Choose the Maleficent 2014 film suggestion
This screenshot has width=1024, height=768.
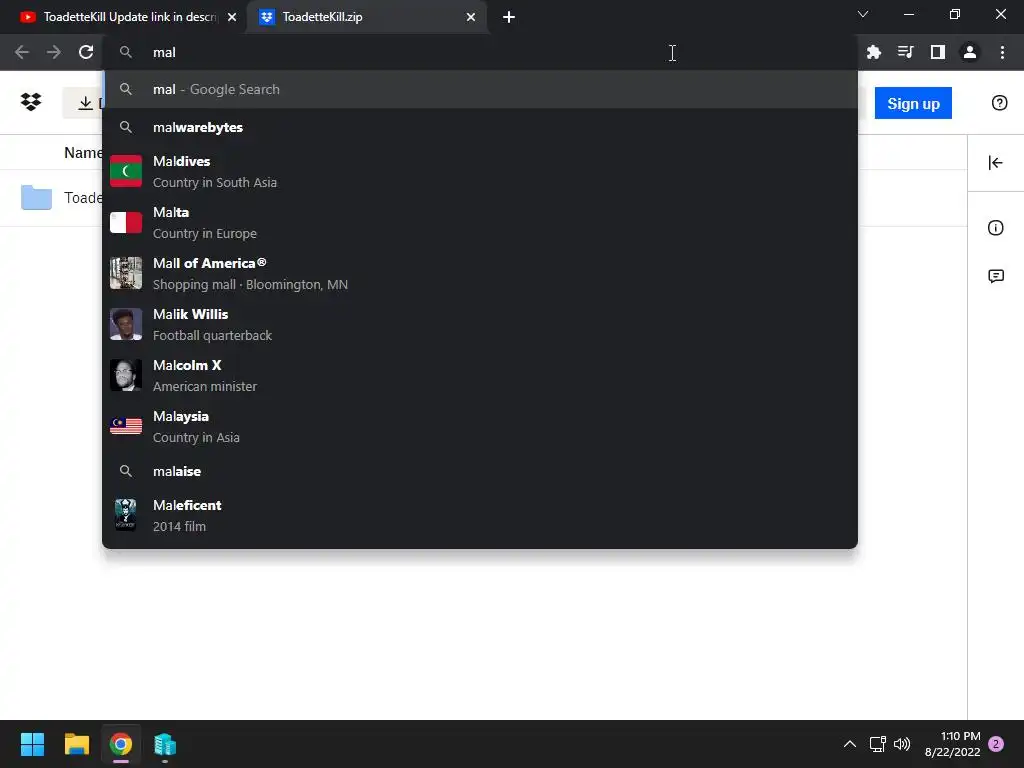coord(480,515)
